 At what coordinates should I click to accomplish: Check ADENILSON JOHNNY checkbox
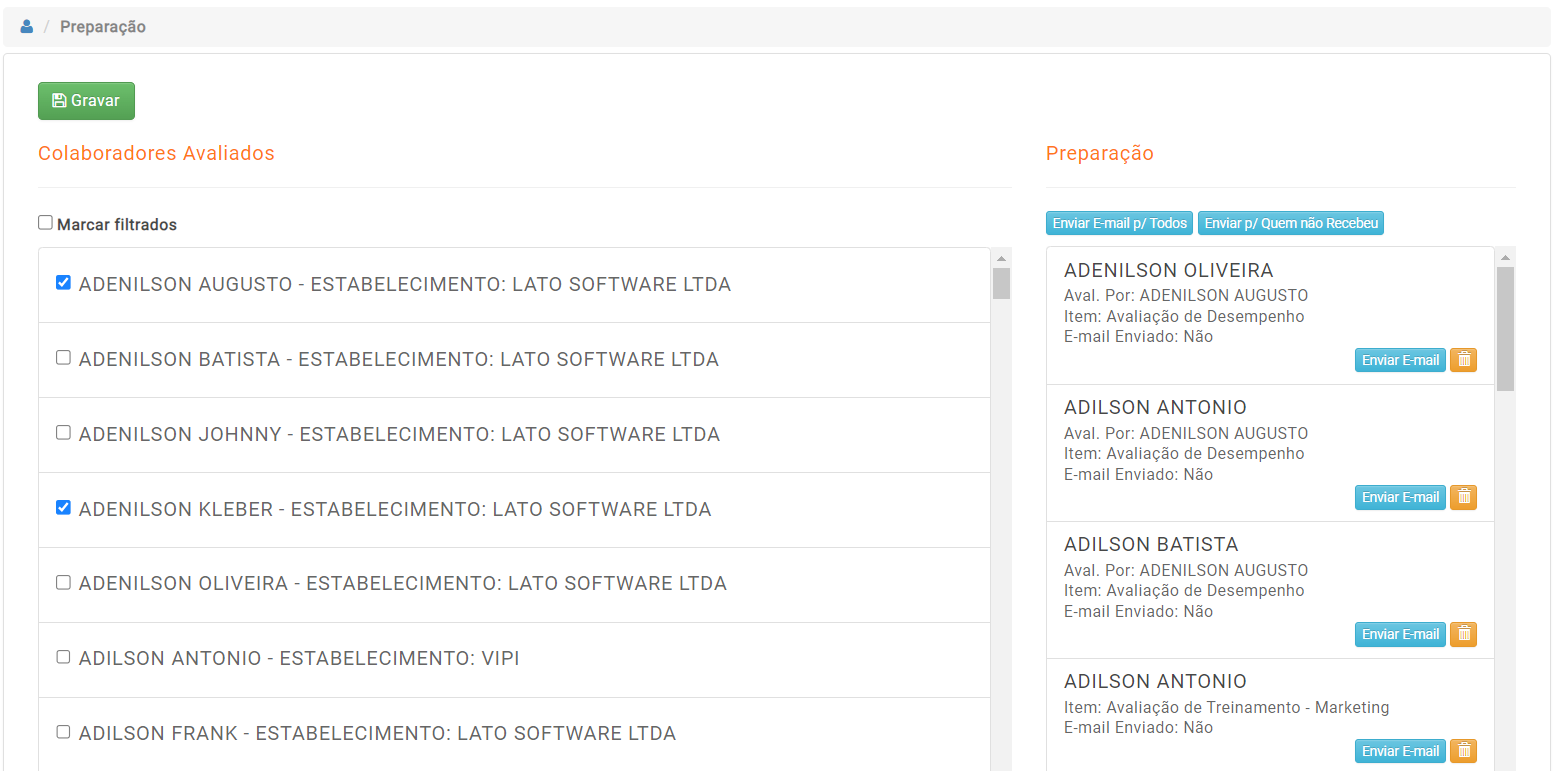[63, 432]
